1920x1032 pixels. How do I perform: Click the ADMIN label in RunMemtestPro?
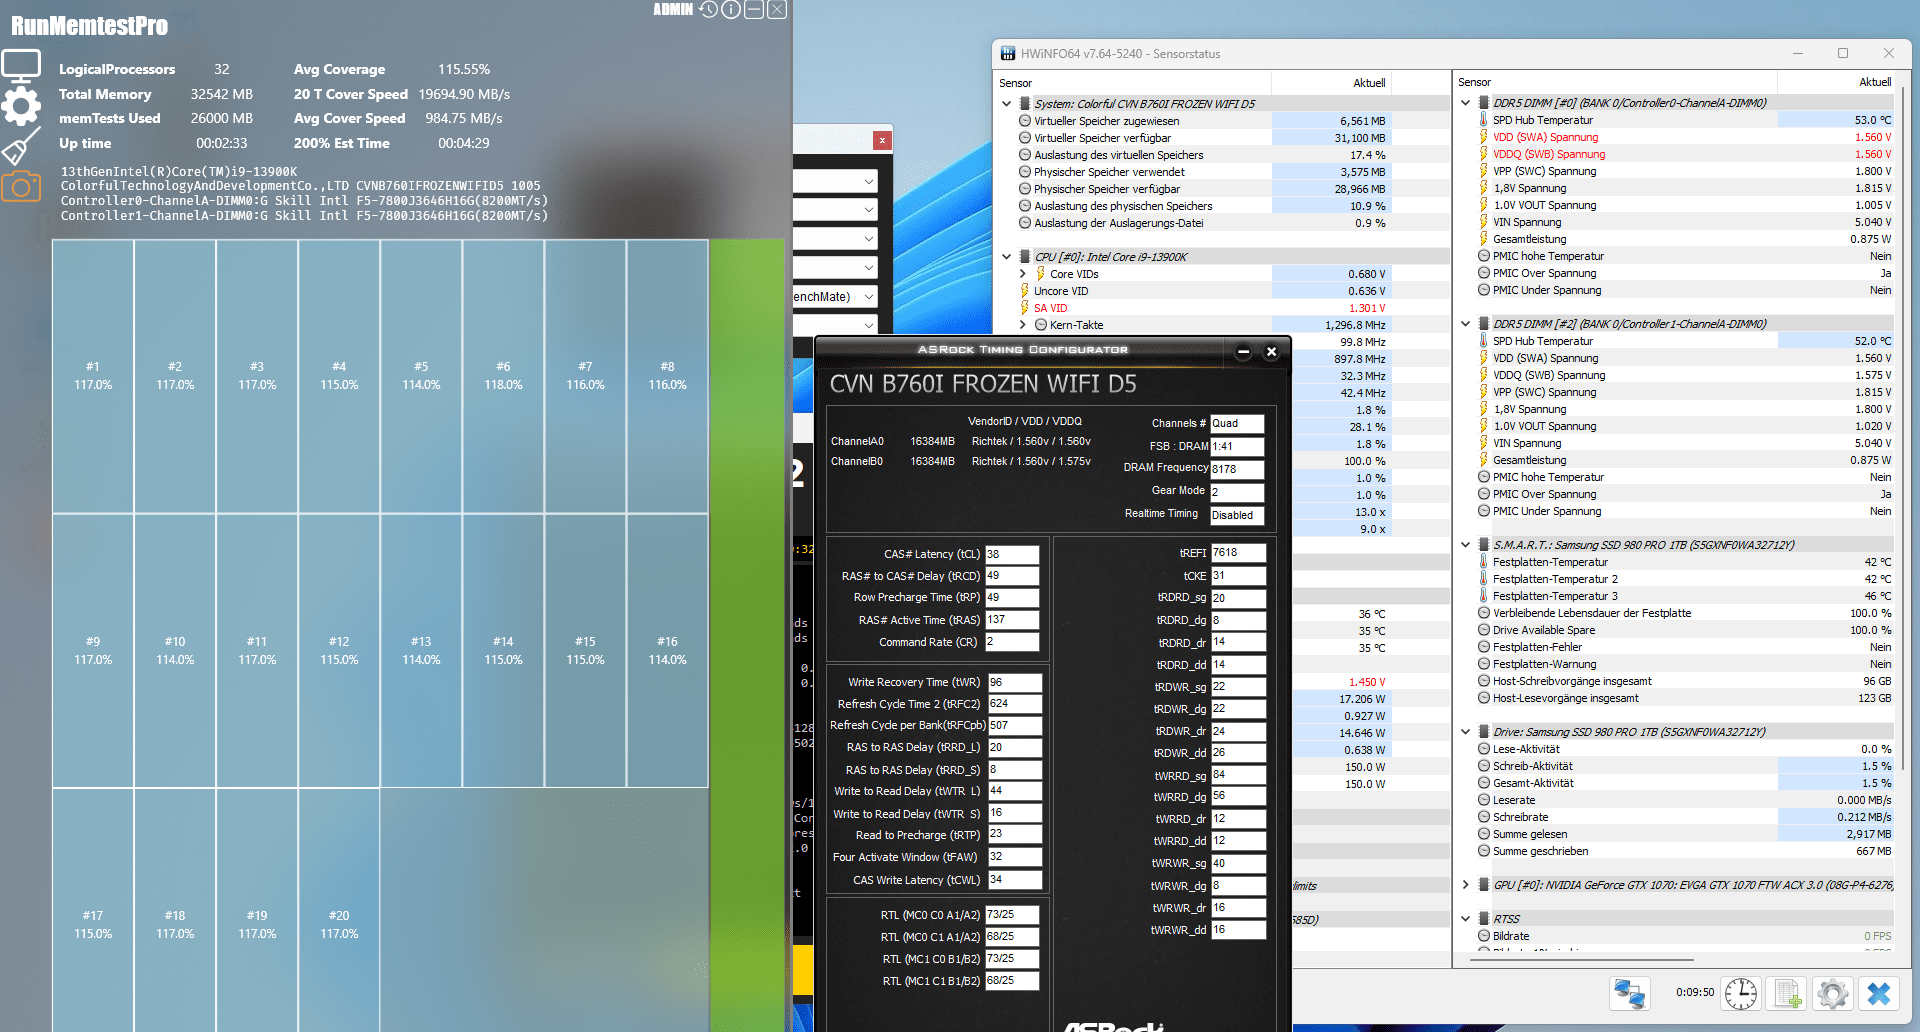coord(672,10)
